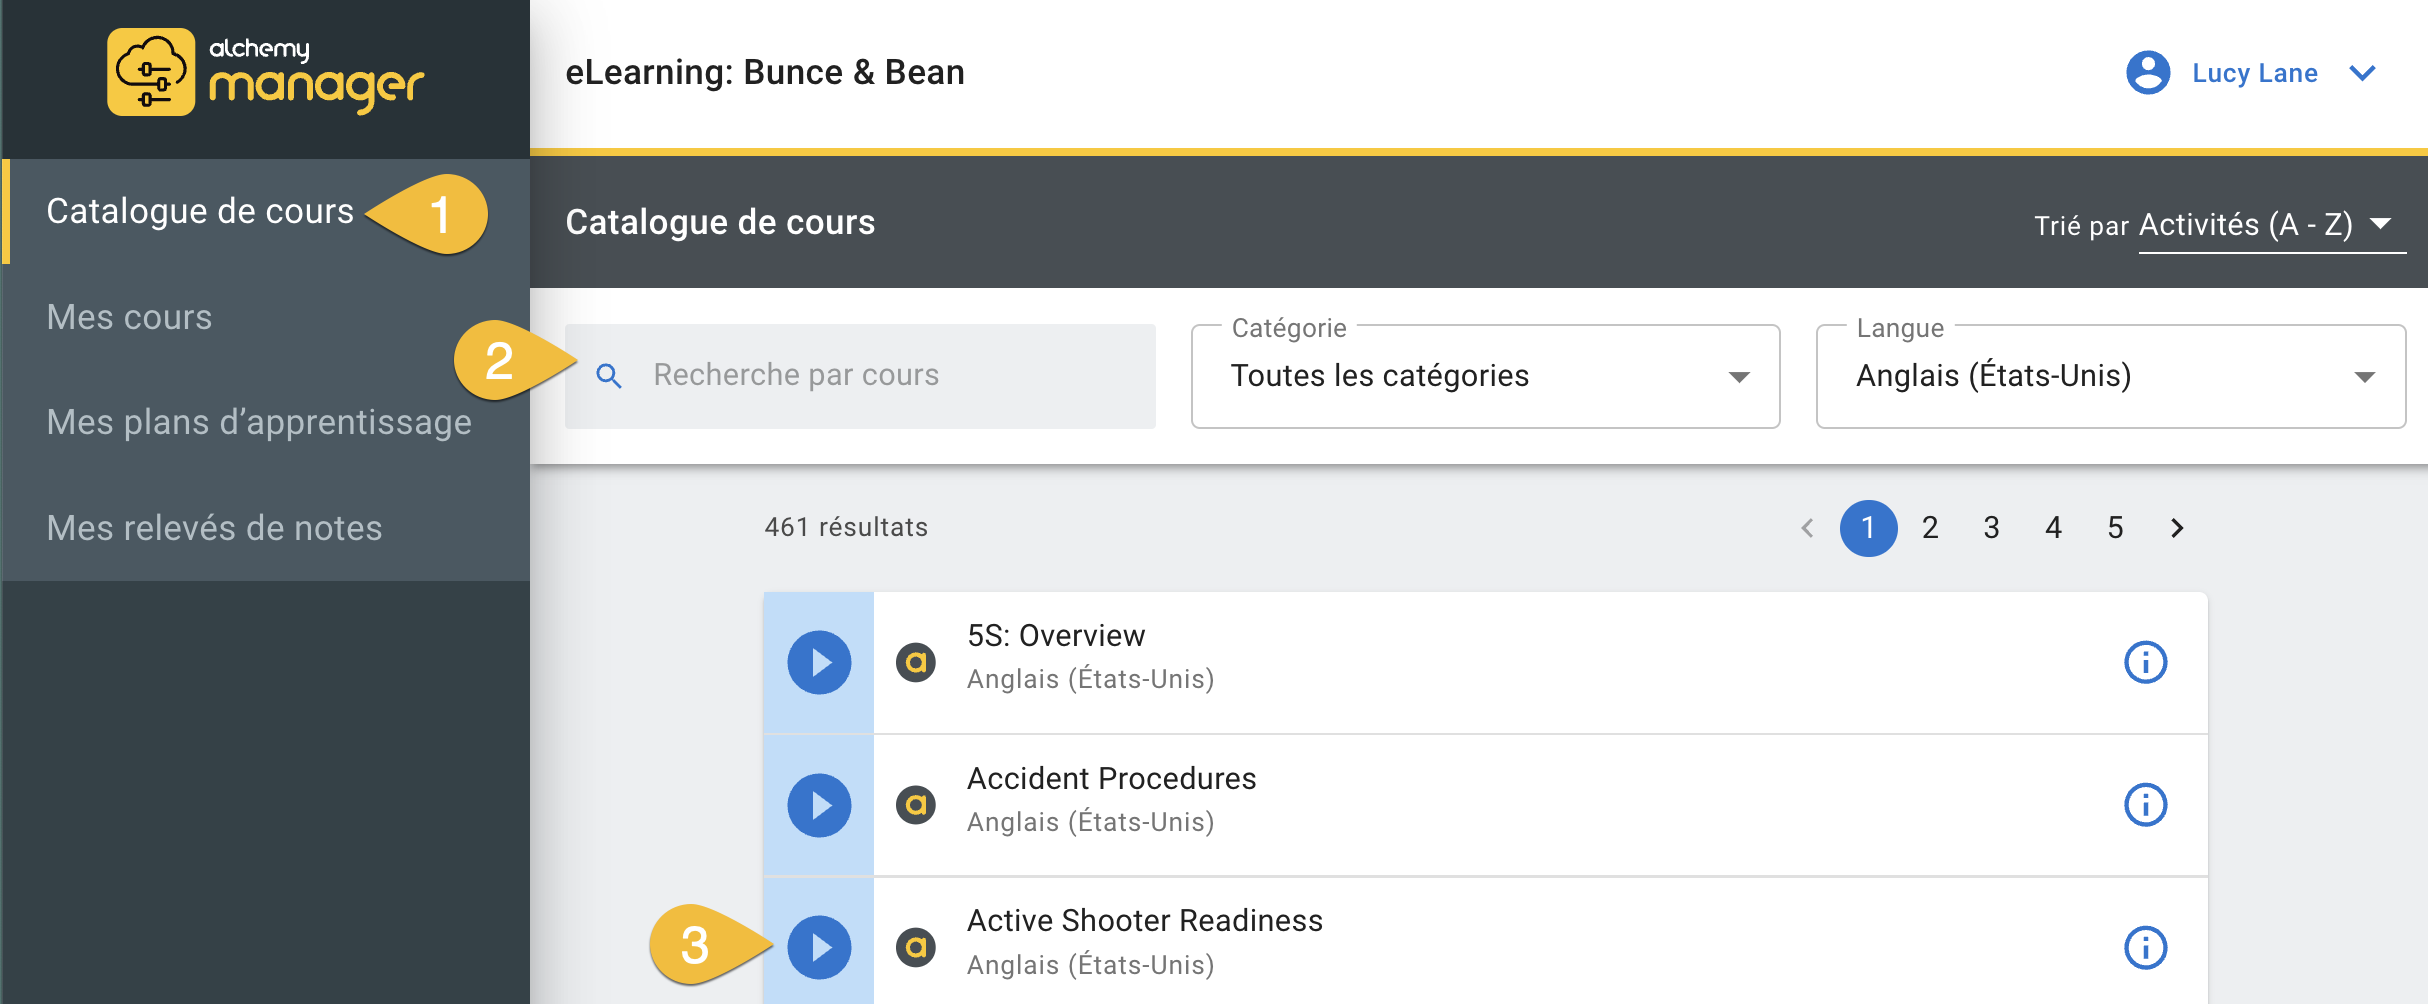
Task: Click the next page arrow
Action: coord(2177,528)
